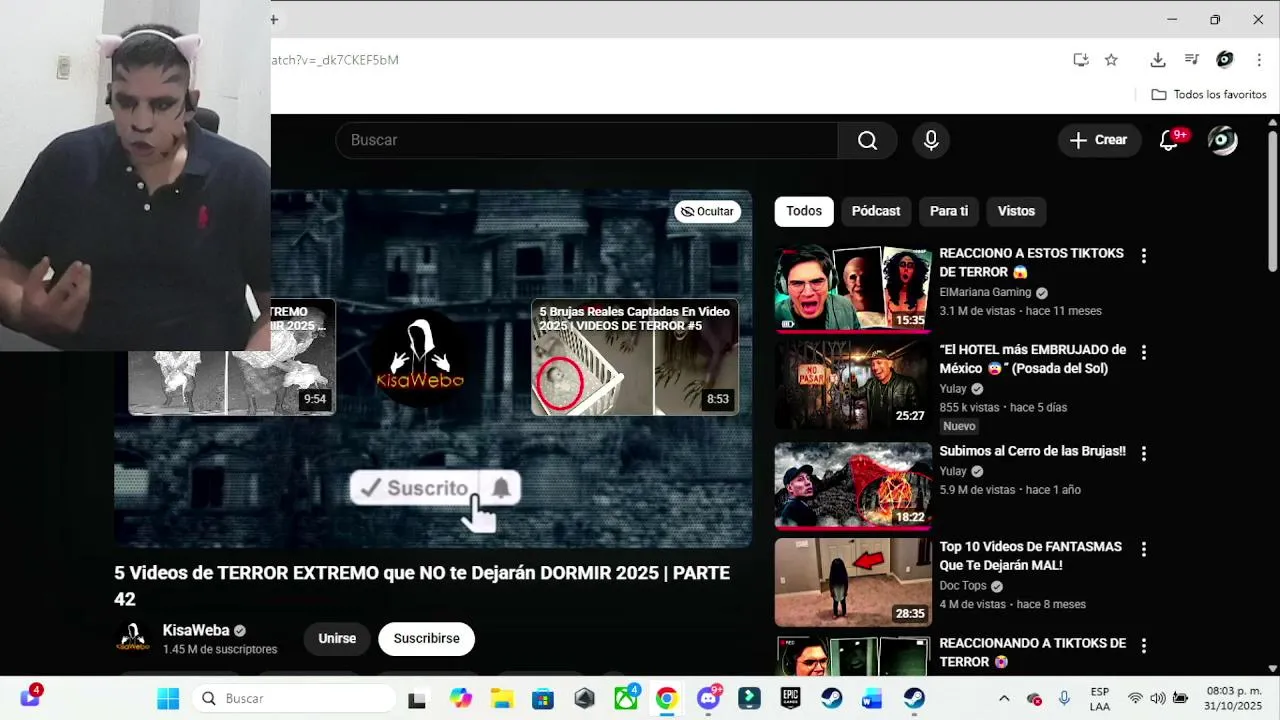Open Chrome three-dot menu

(1259, 60)
